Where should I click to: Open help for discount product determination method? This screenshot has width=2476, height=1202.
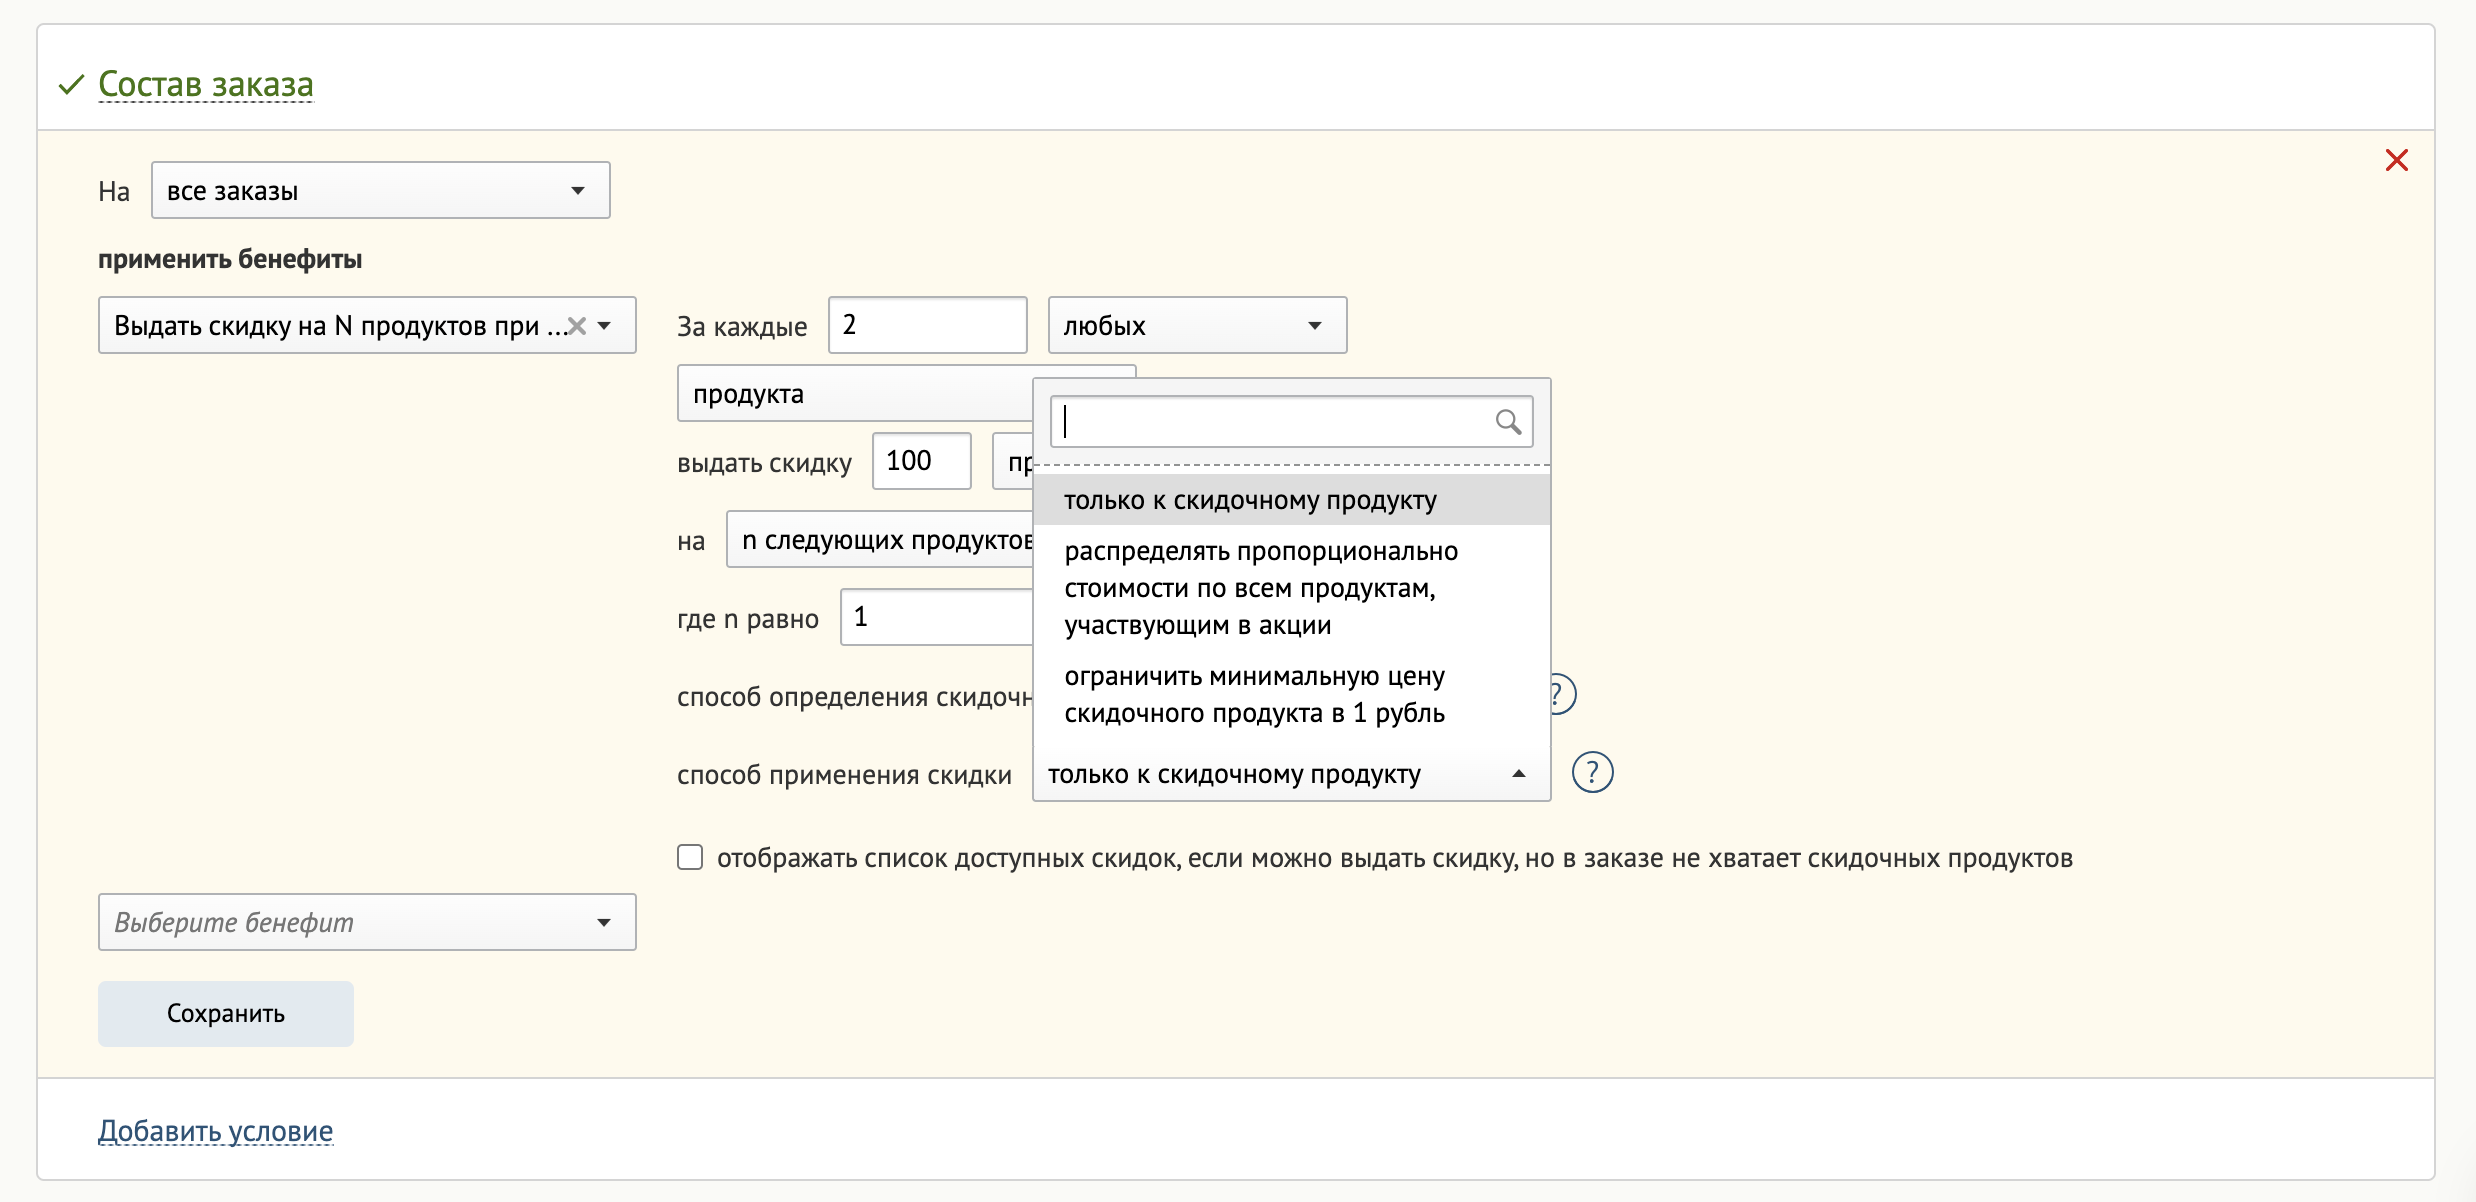coord(1562,694)
